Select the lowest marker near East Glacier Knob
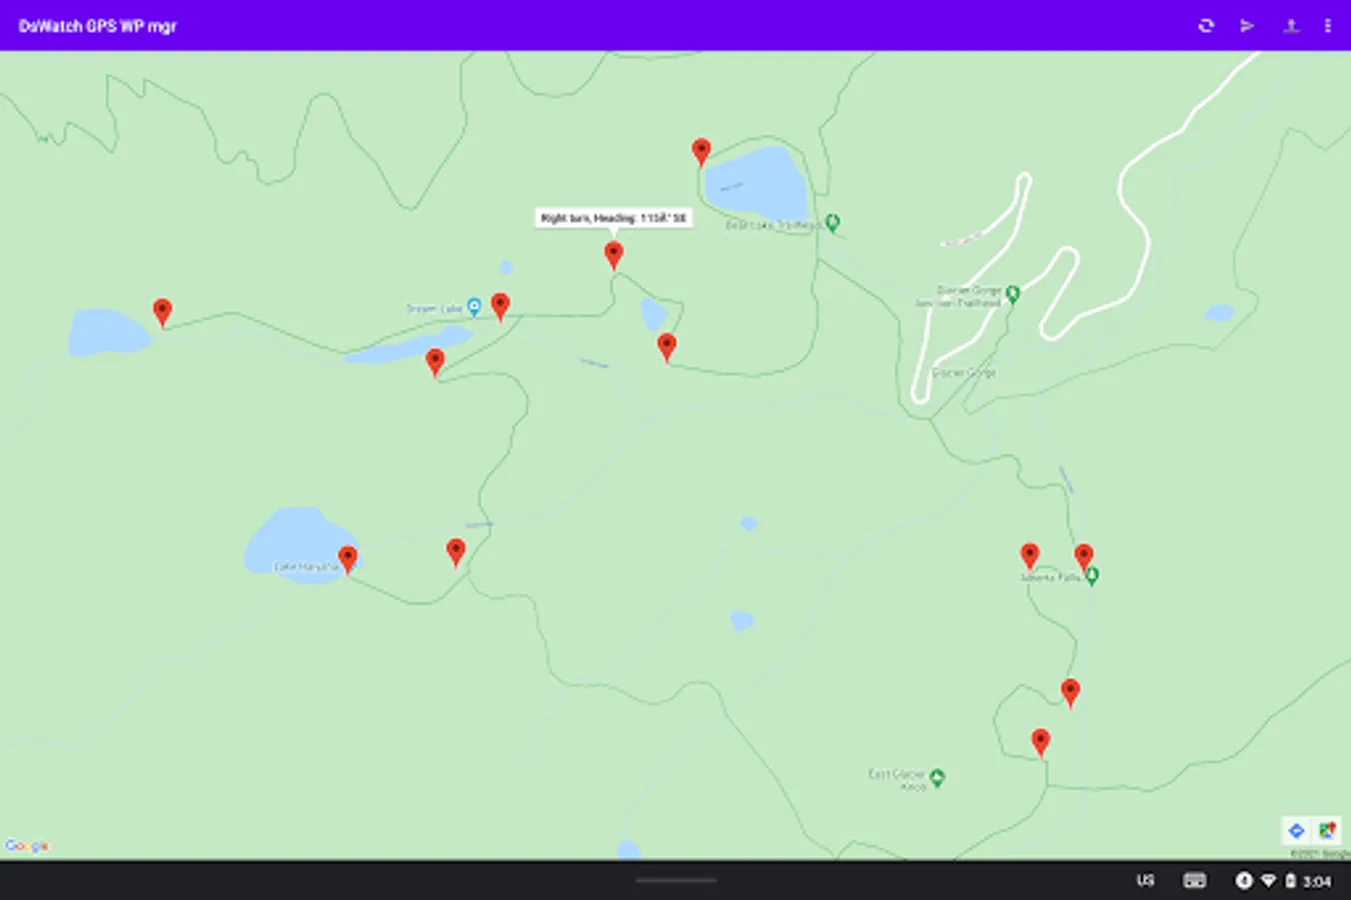 pyautogui.click(x=1041, y=742)
